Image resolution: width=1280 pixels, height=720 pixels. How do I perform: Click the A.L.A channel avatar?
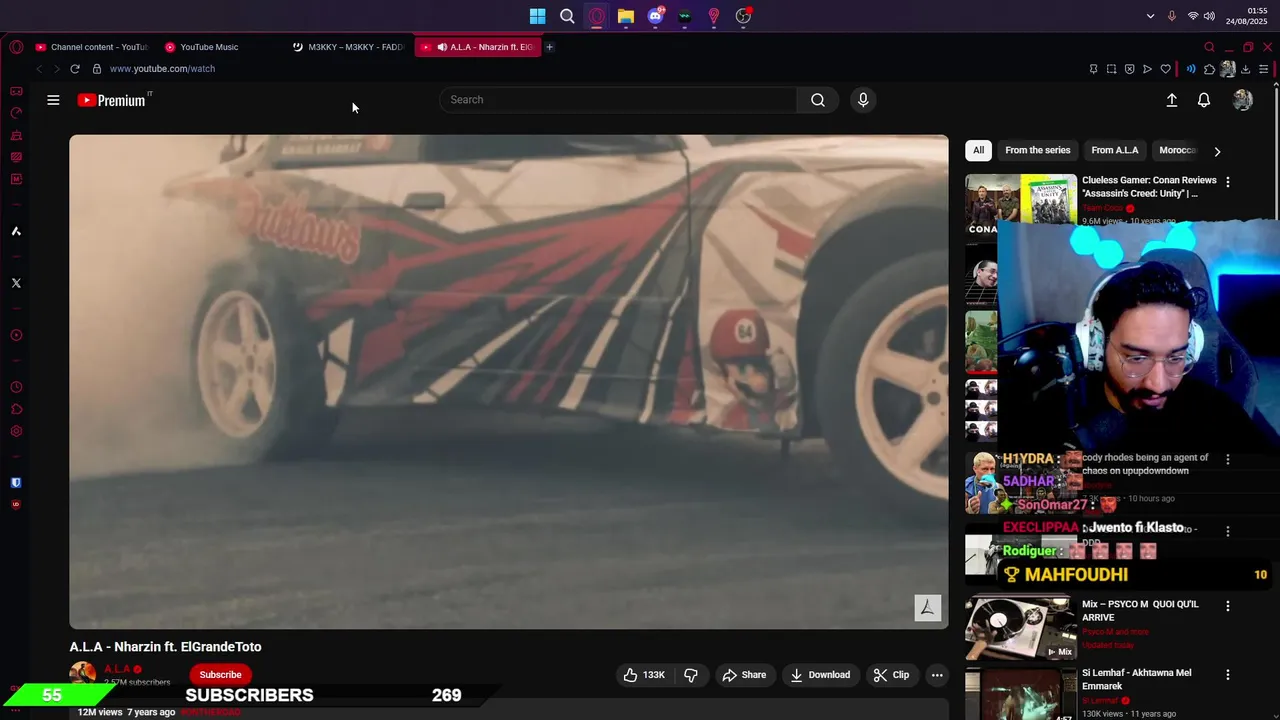click(x=83, y=675)
